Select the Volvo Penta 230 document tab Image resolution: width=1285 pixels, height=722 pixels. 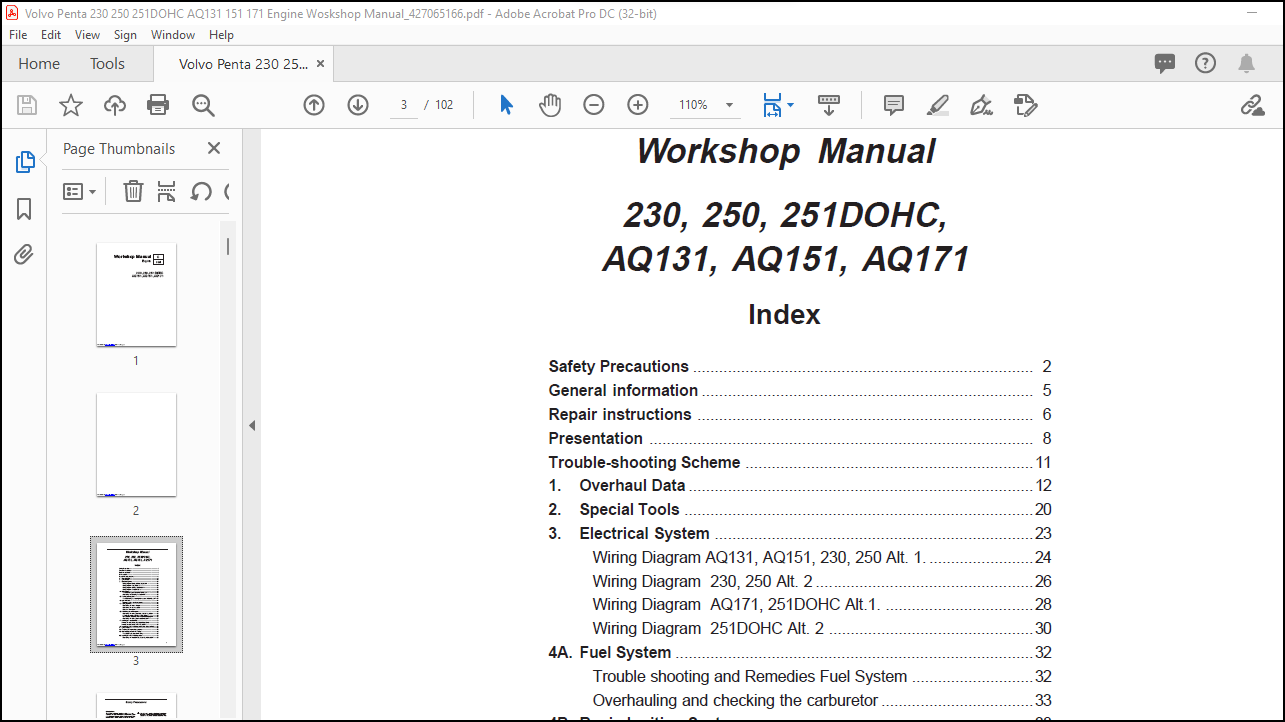pyautogui.click(x=244, y=64)
